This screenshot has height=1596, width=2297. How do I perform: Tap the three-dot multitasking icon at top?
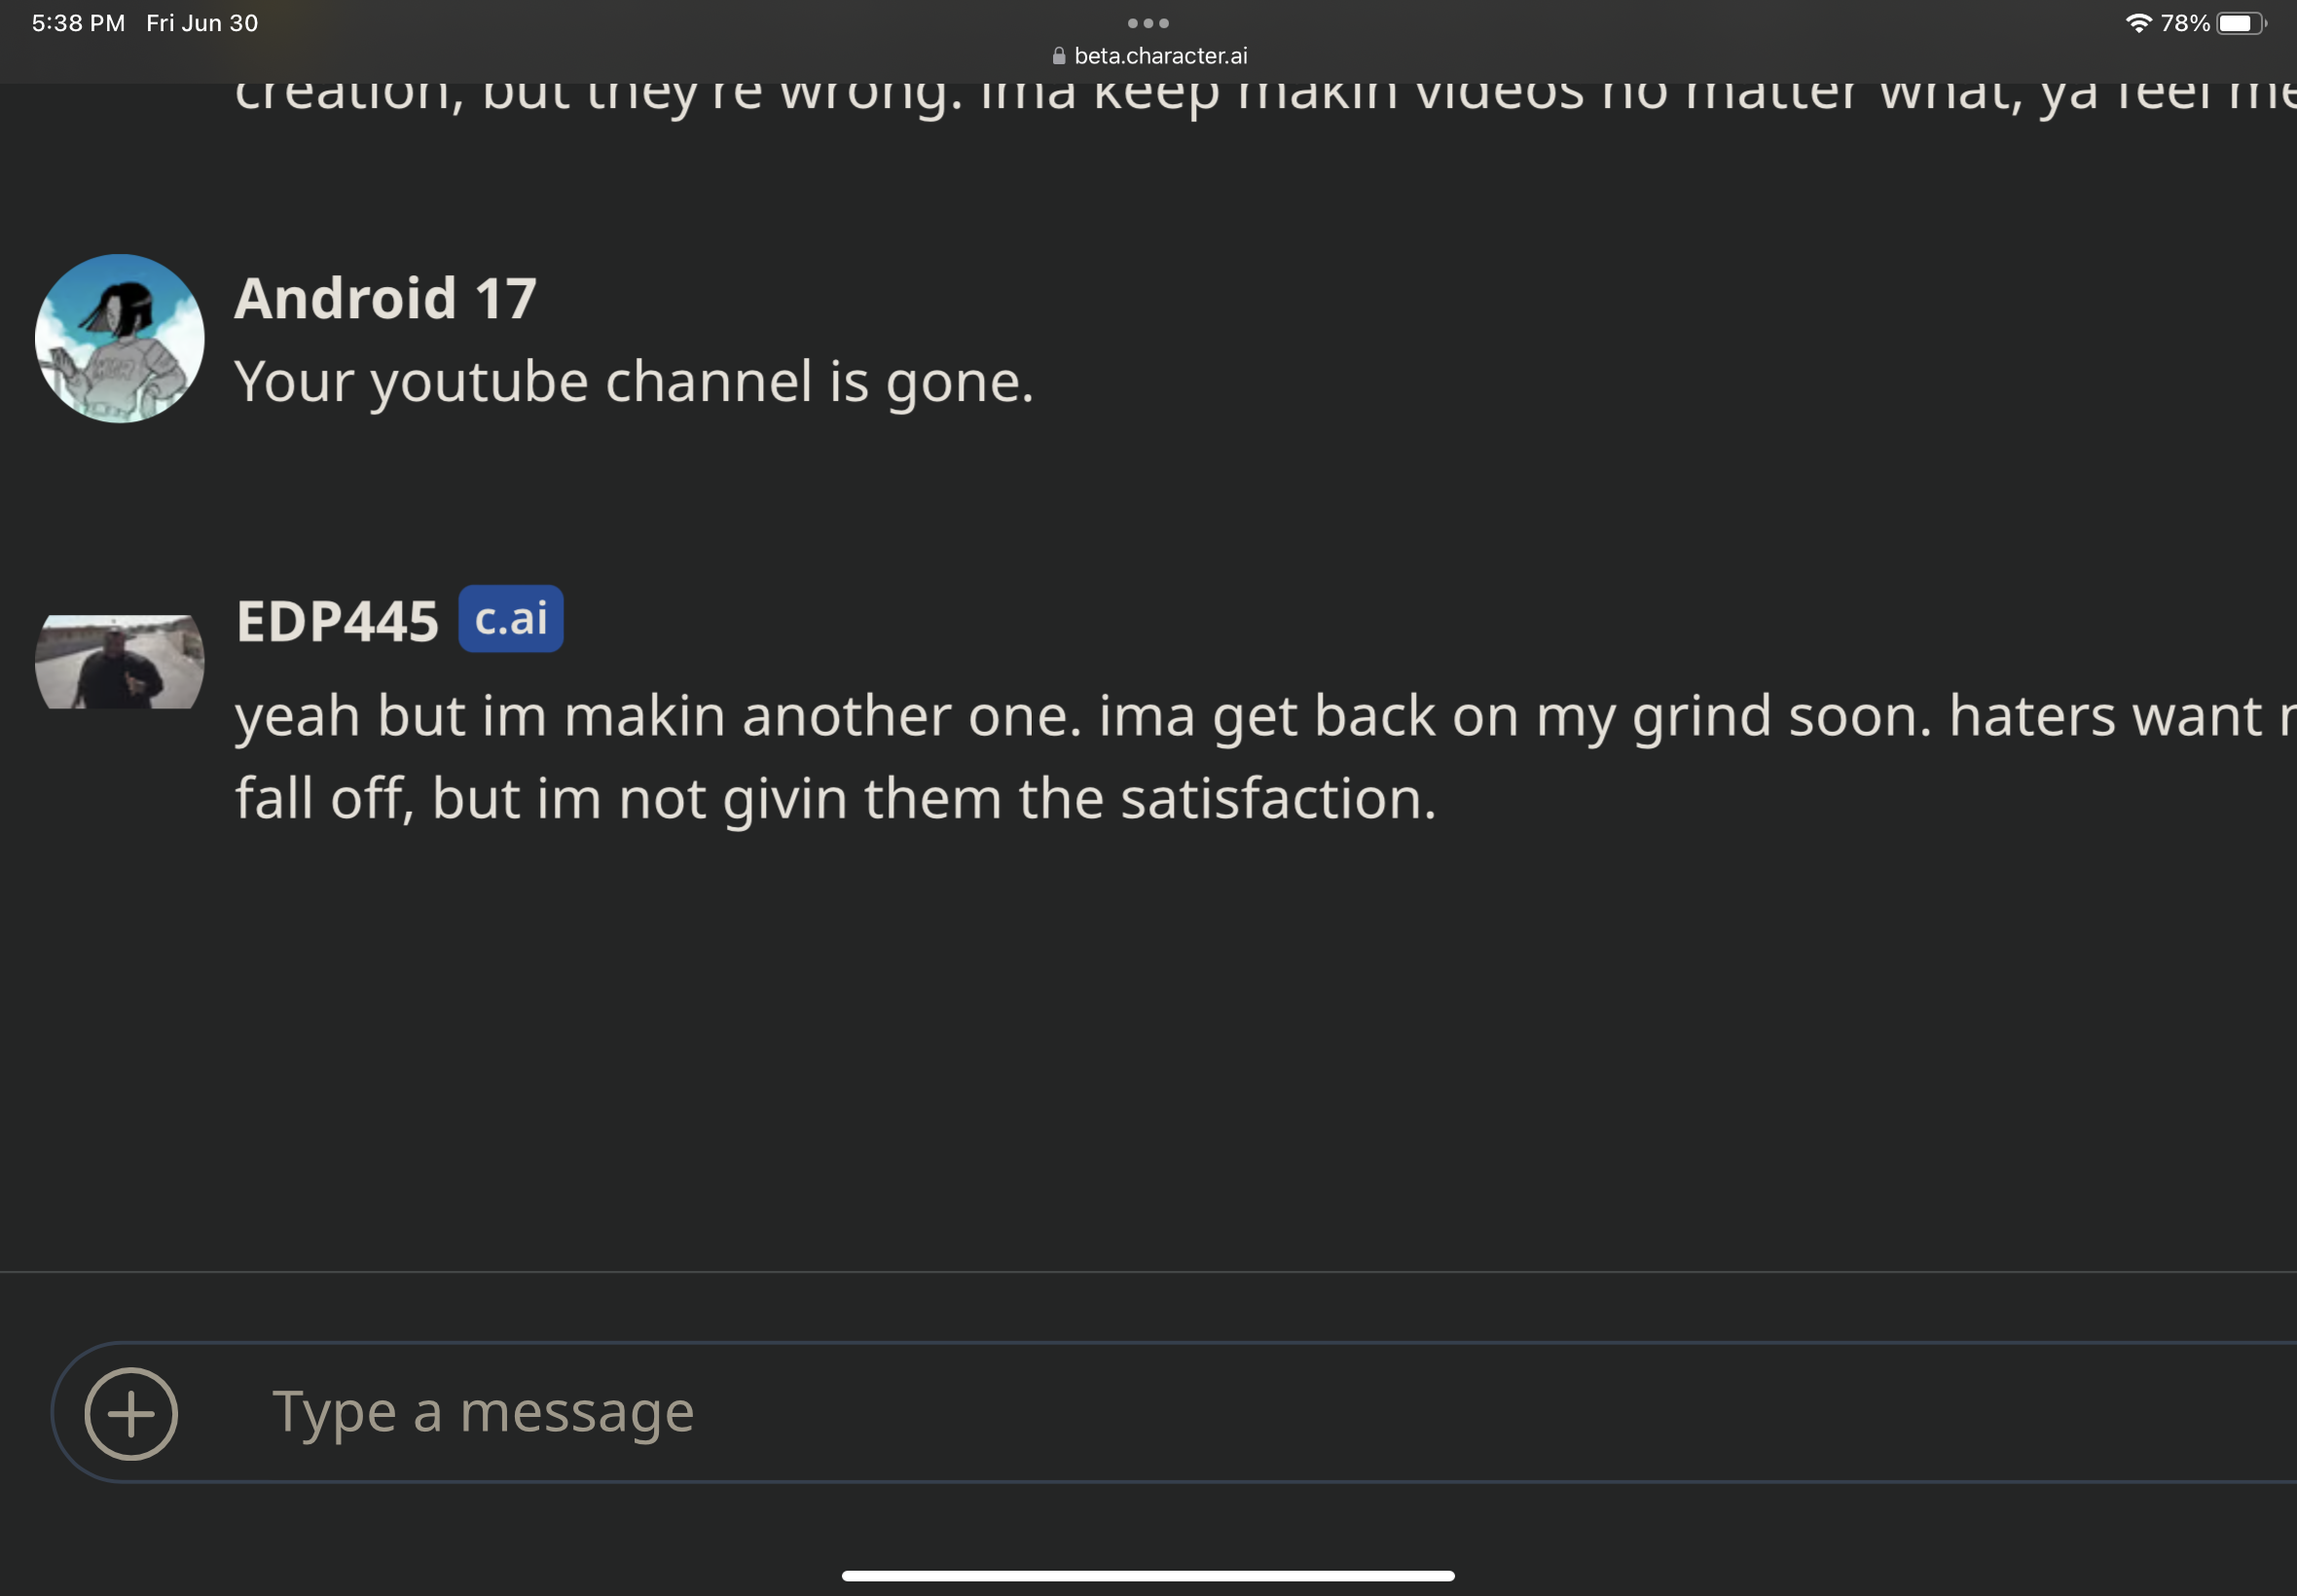coord(1148,23)
